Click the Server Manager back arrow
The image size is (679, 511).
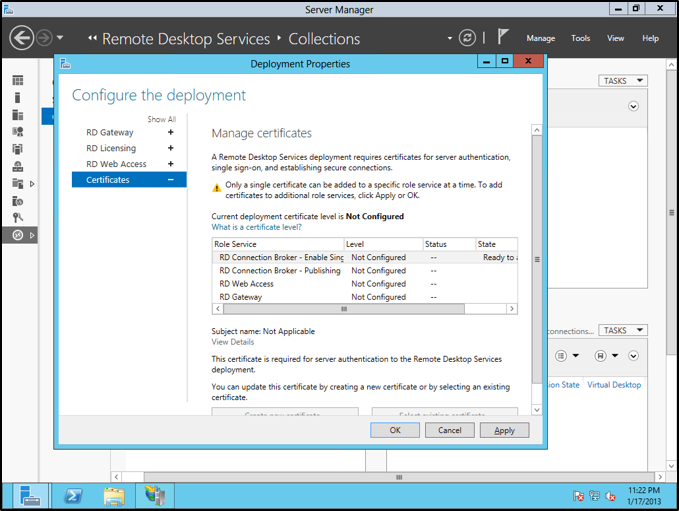click(22, 38)
